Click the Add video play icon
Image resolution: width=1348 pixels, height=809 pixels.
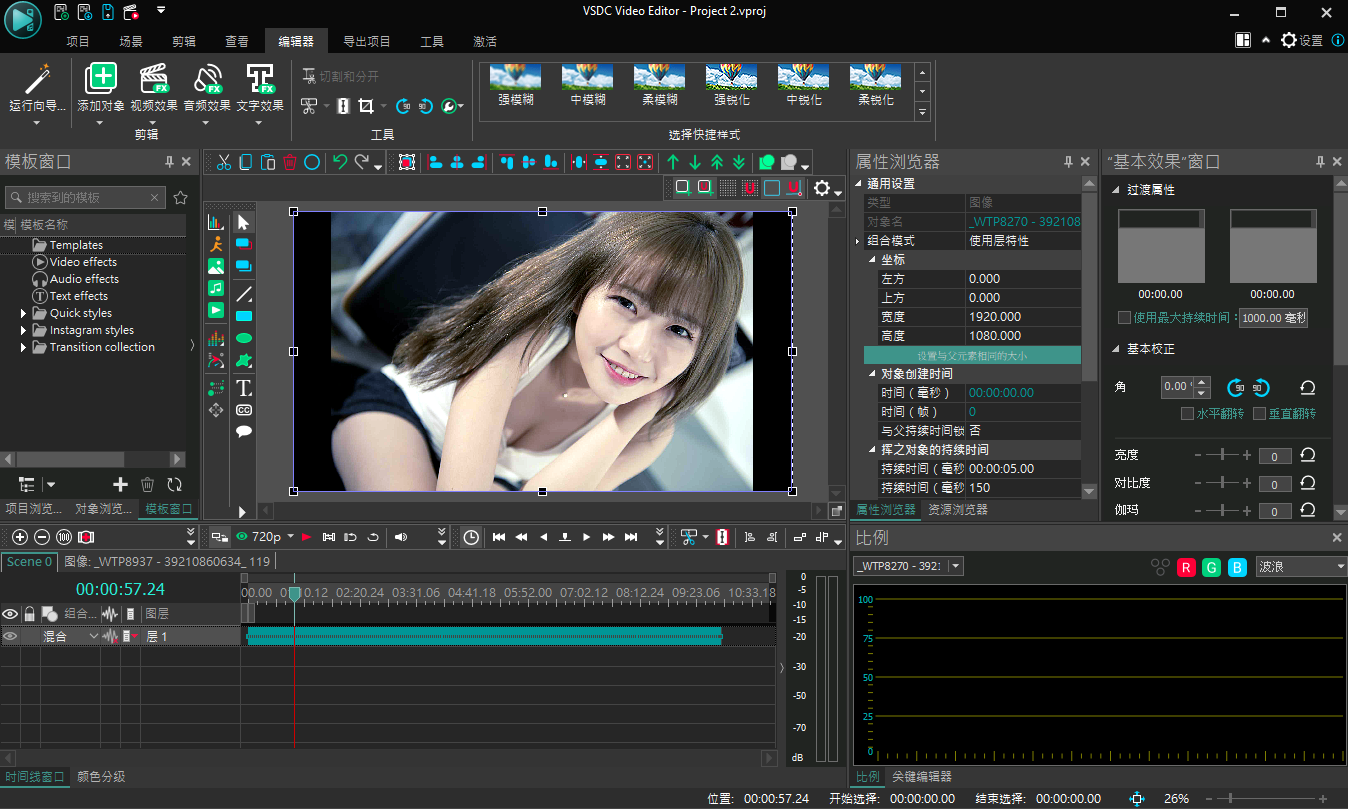click(216, 310)
